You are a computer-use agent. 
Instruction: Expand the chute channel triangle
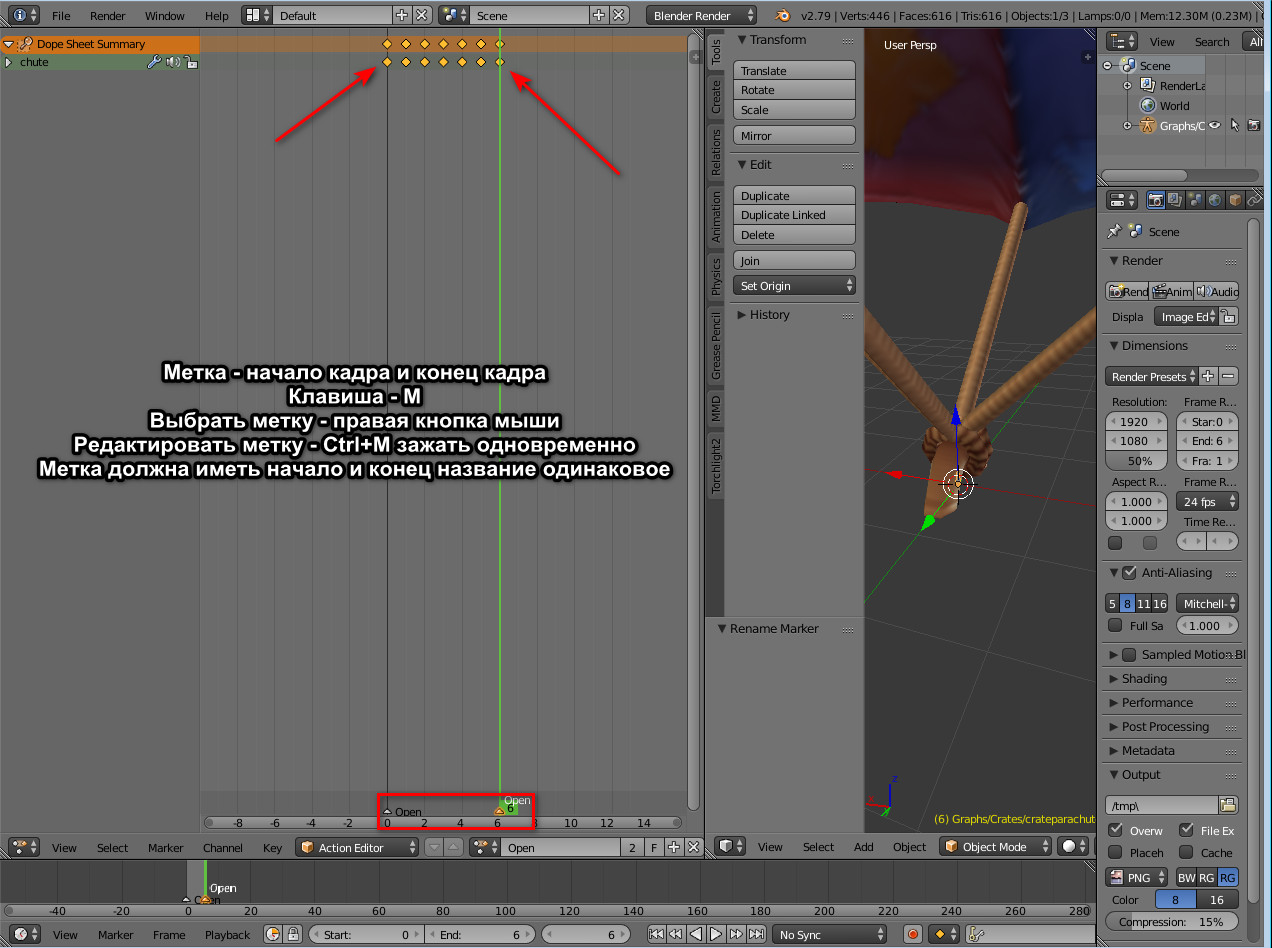pos(9,62)
